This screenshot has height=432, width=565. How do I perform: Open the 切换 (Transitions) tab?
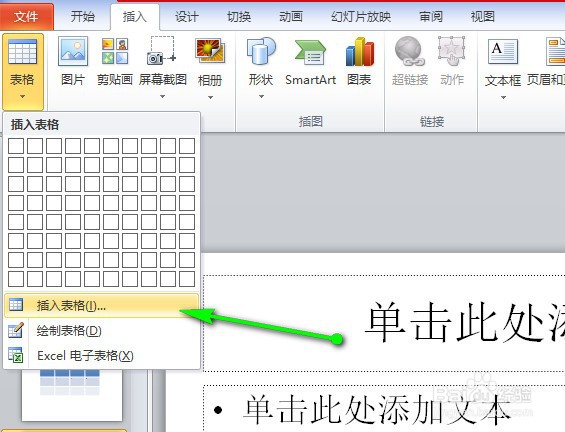239,17
